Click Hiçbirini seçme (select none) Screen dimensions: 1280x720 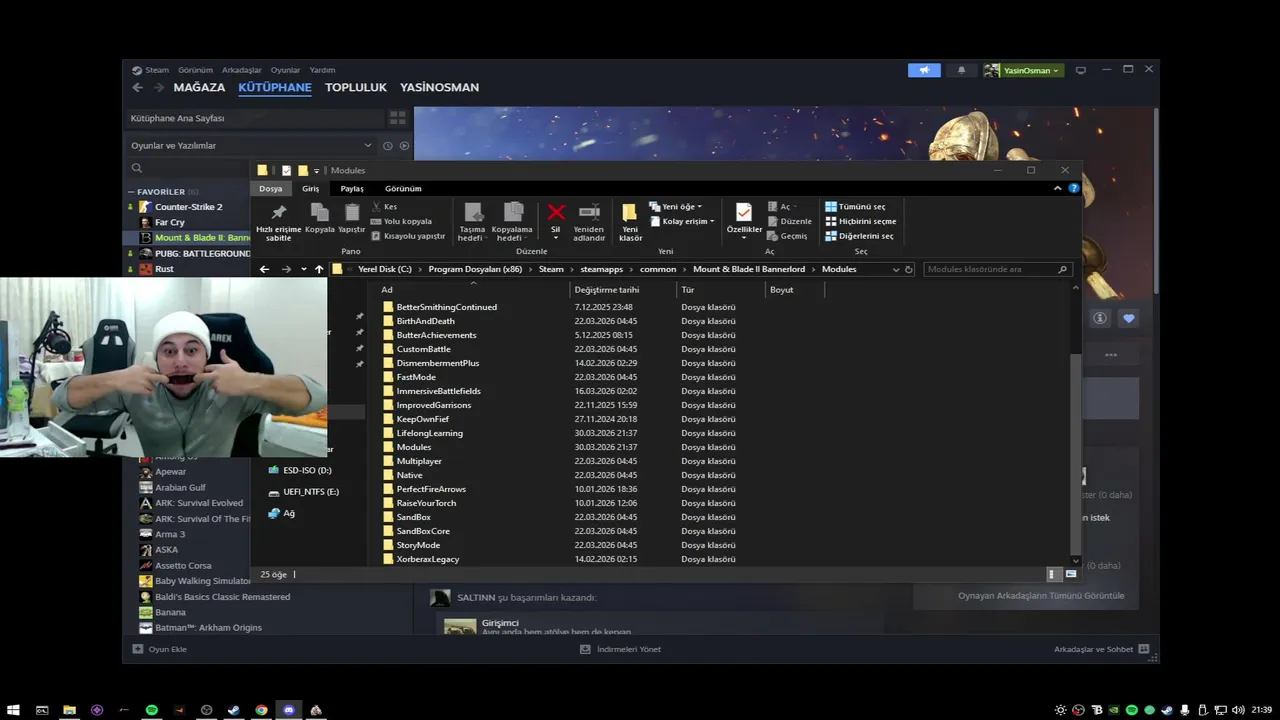(x=860, y=221)
